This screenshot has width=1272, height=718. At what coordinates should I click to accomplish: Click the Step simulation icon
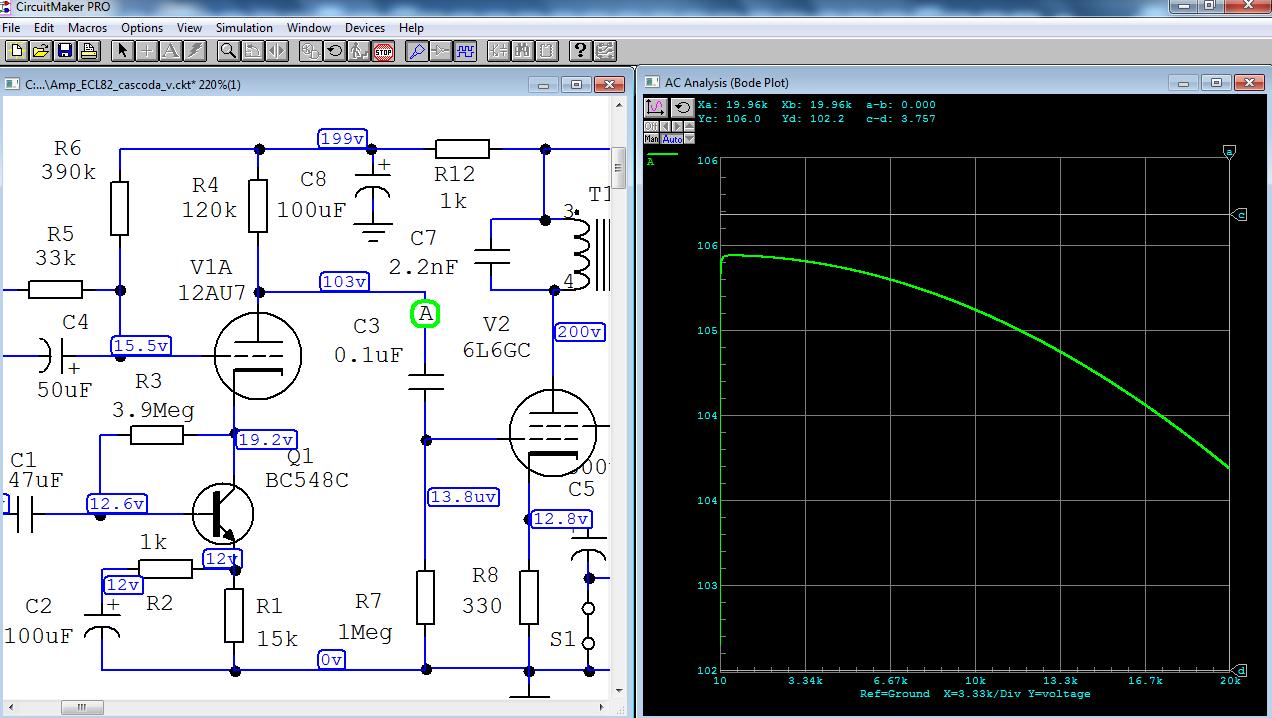359,51
